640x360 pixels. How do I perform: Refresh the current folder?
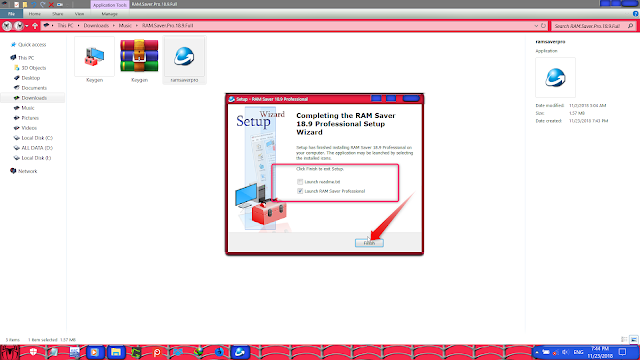tap(543, 26)
